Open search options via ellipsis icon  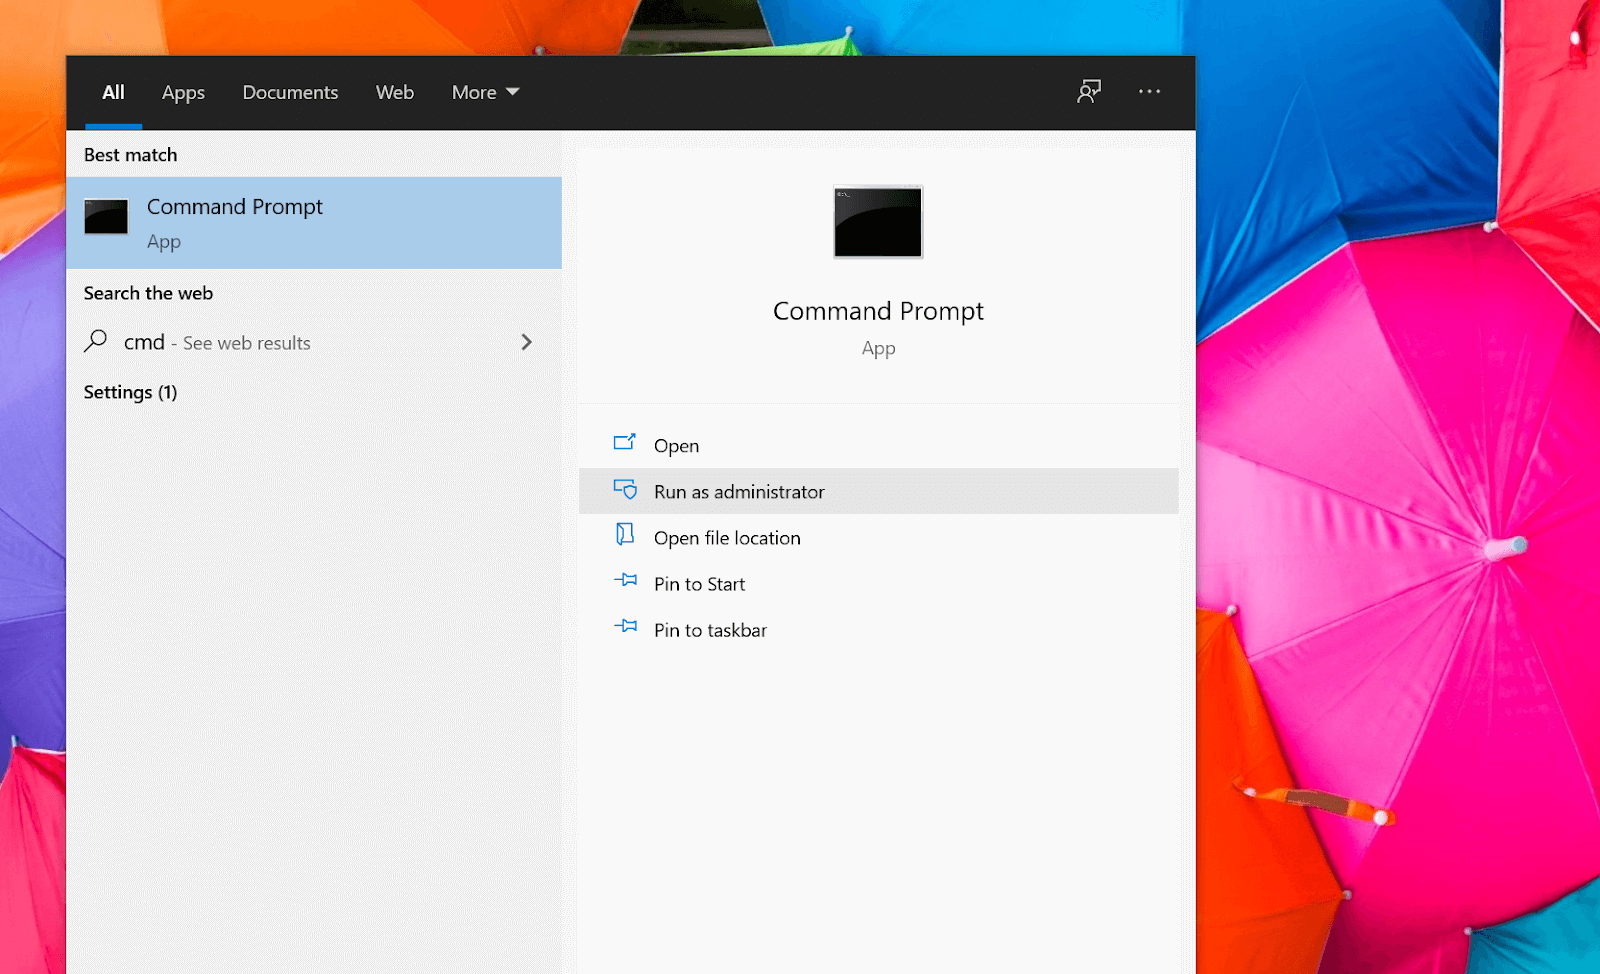pos(1149,92)
